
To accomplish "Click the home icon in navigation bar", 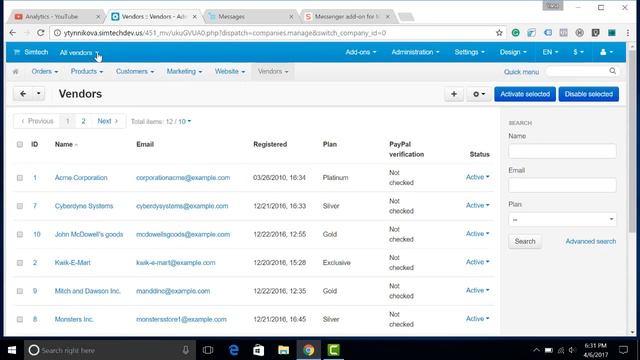I will (x=16, y=72).
